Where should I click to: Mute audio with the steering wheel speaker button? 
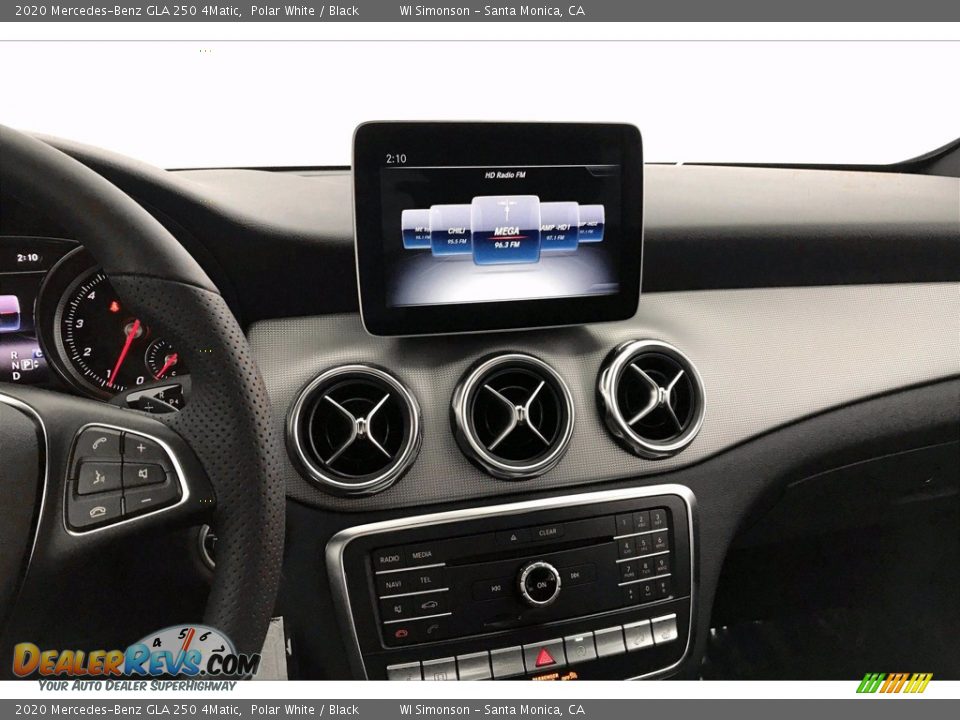[x=143, y=472]
